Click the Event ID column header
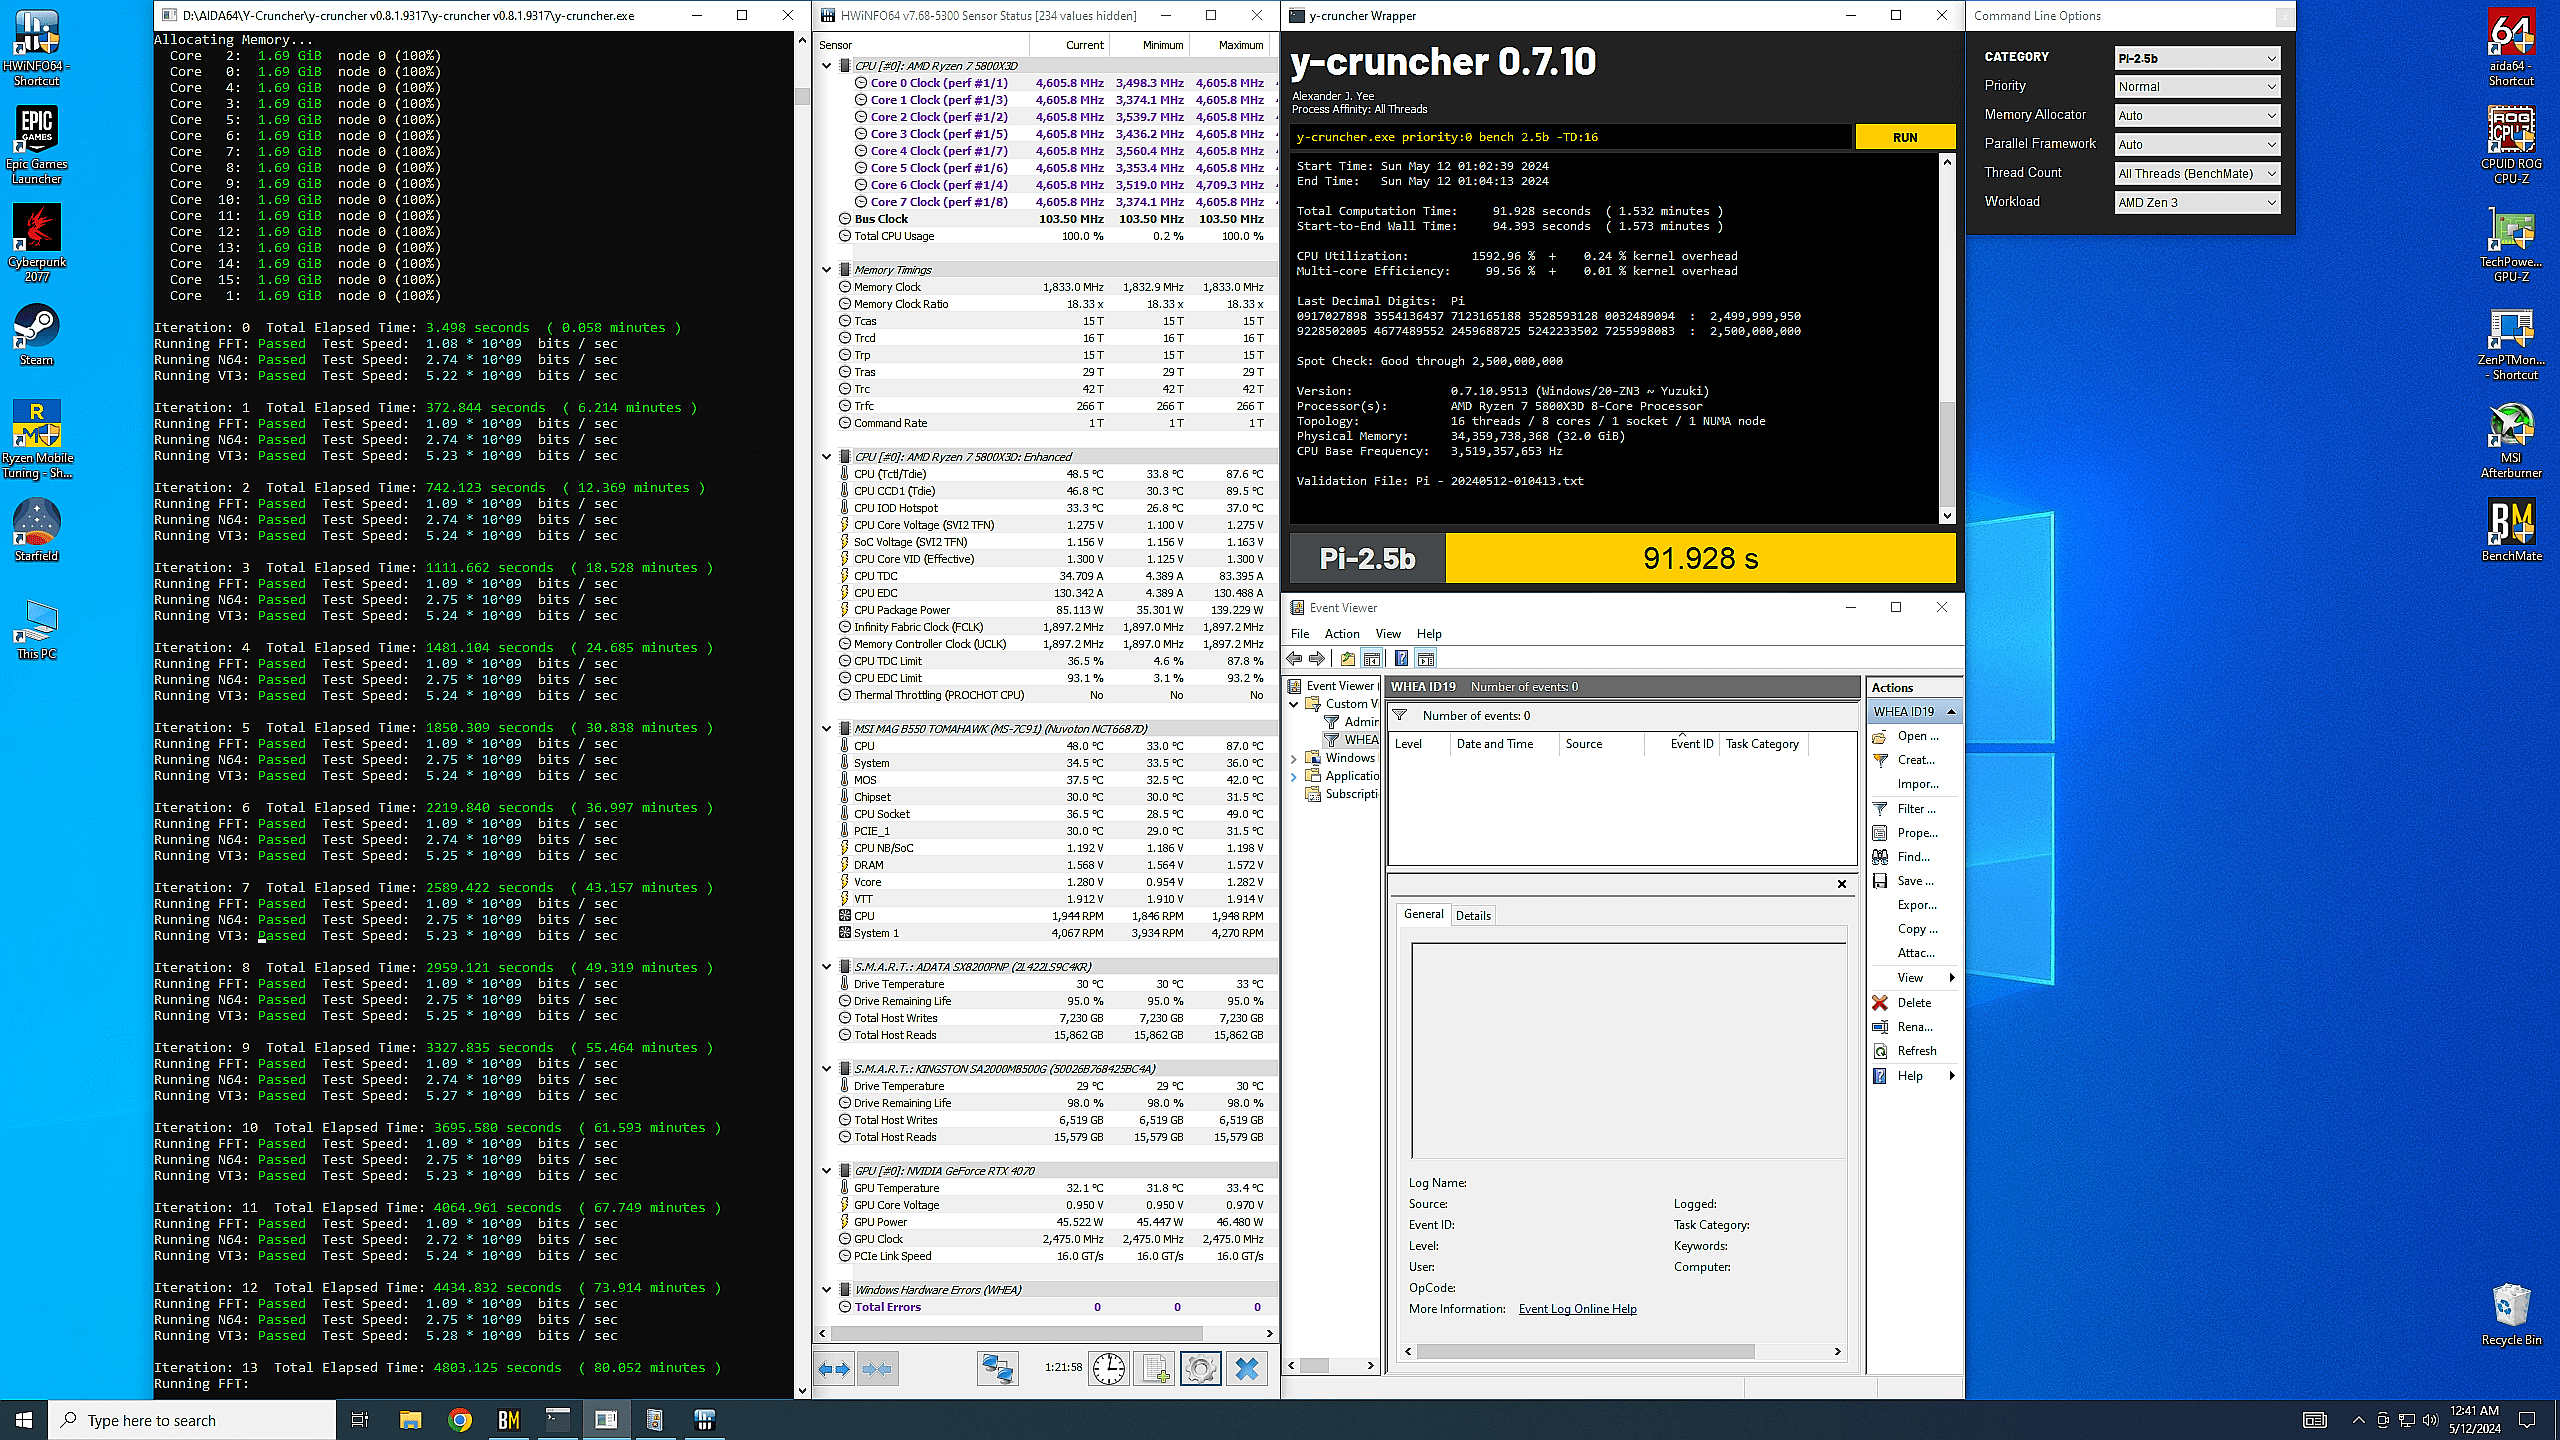This screenshot has width=2560, height=1440. click(x=1691, y=744)
